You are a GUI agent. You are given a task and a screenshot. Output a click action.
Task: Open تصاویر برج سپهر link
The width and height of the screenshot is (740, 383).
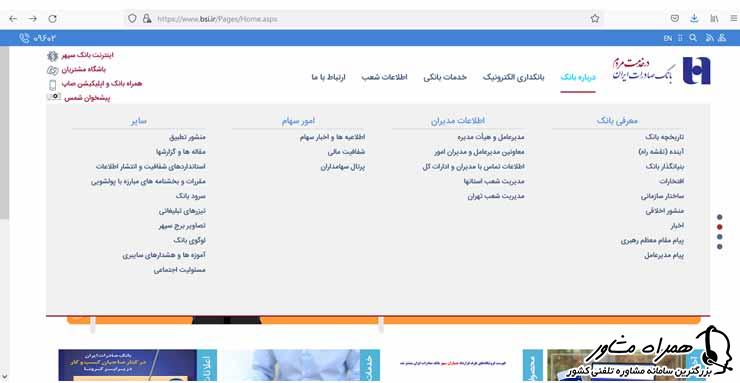tap(182, 225)
